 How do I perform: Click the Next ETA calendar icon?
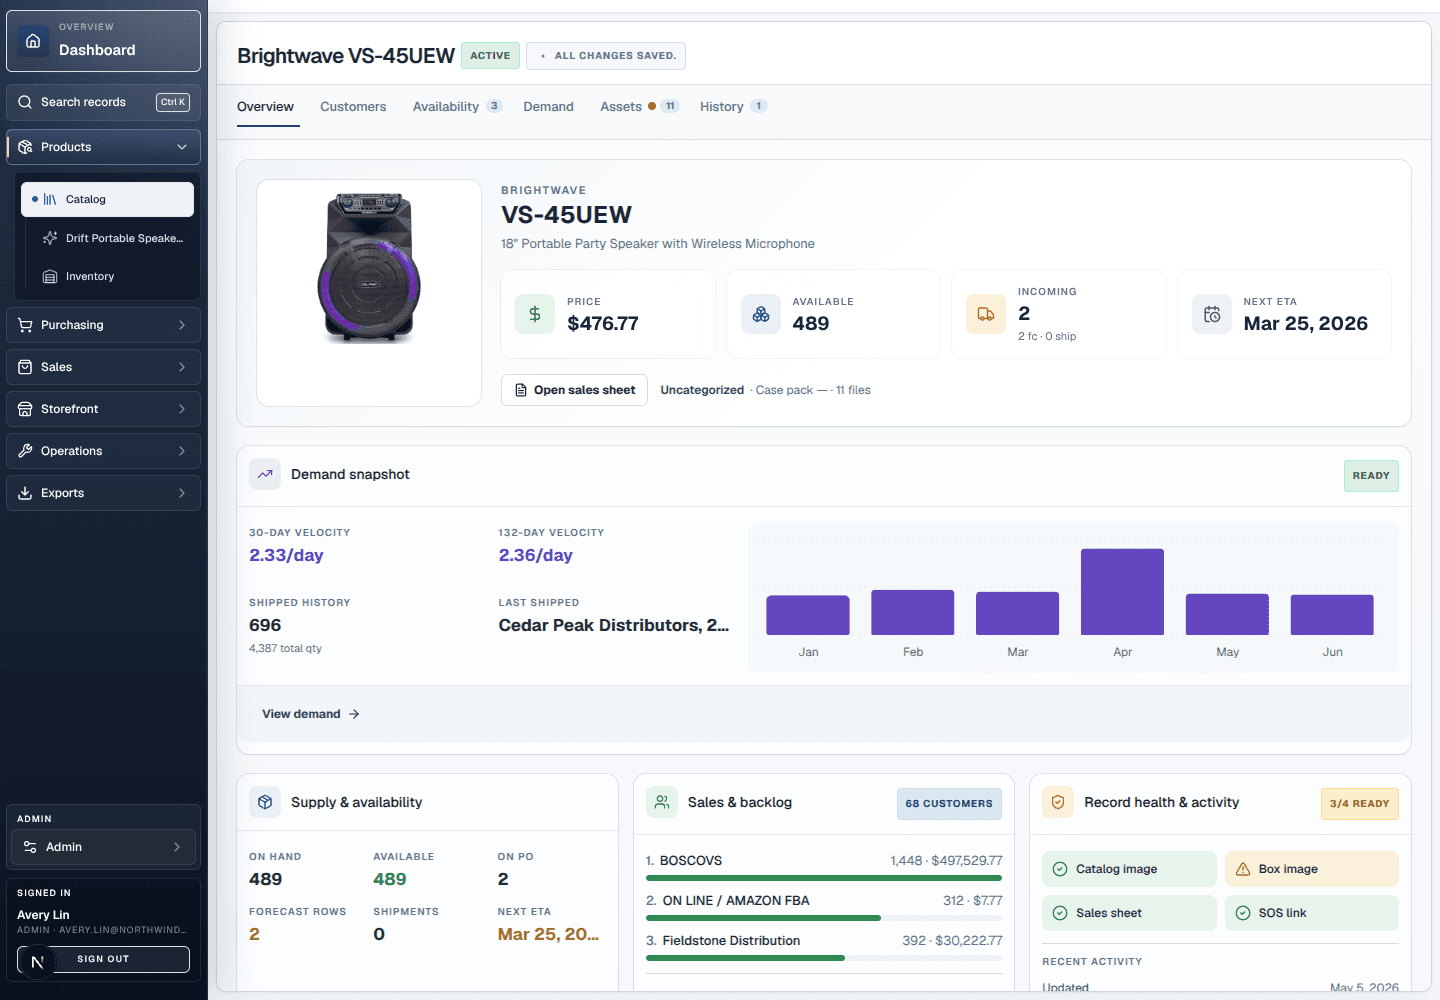tap(1212, 314)
